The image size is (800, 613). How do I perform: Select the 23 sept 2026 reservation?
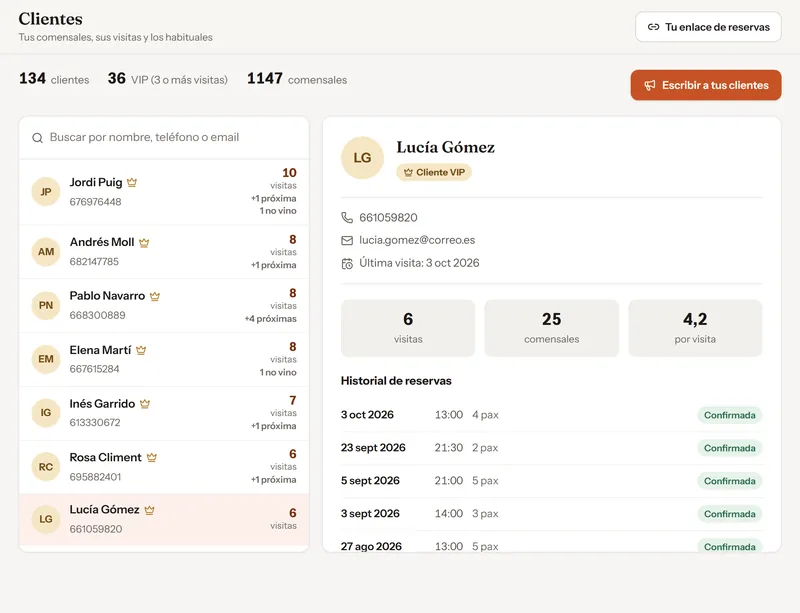(552, 448)
